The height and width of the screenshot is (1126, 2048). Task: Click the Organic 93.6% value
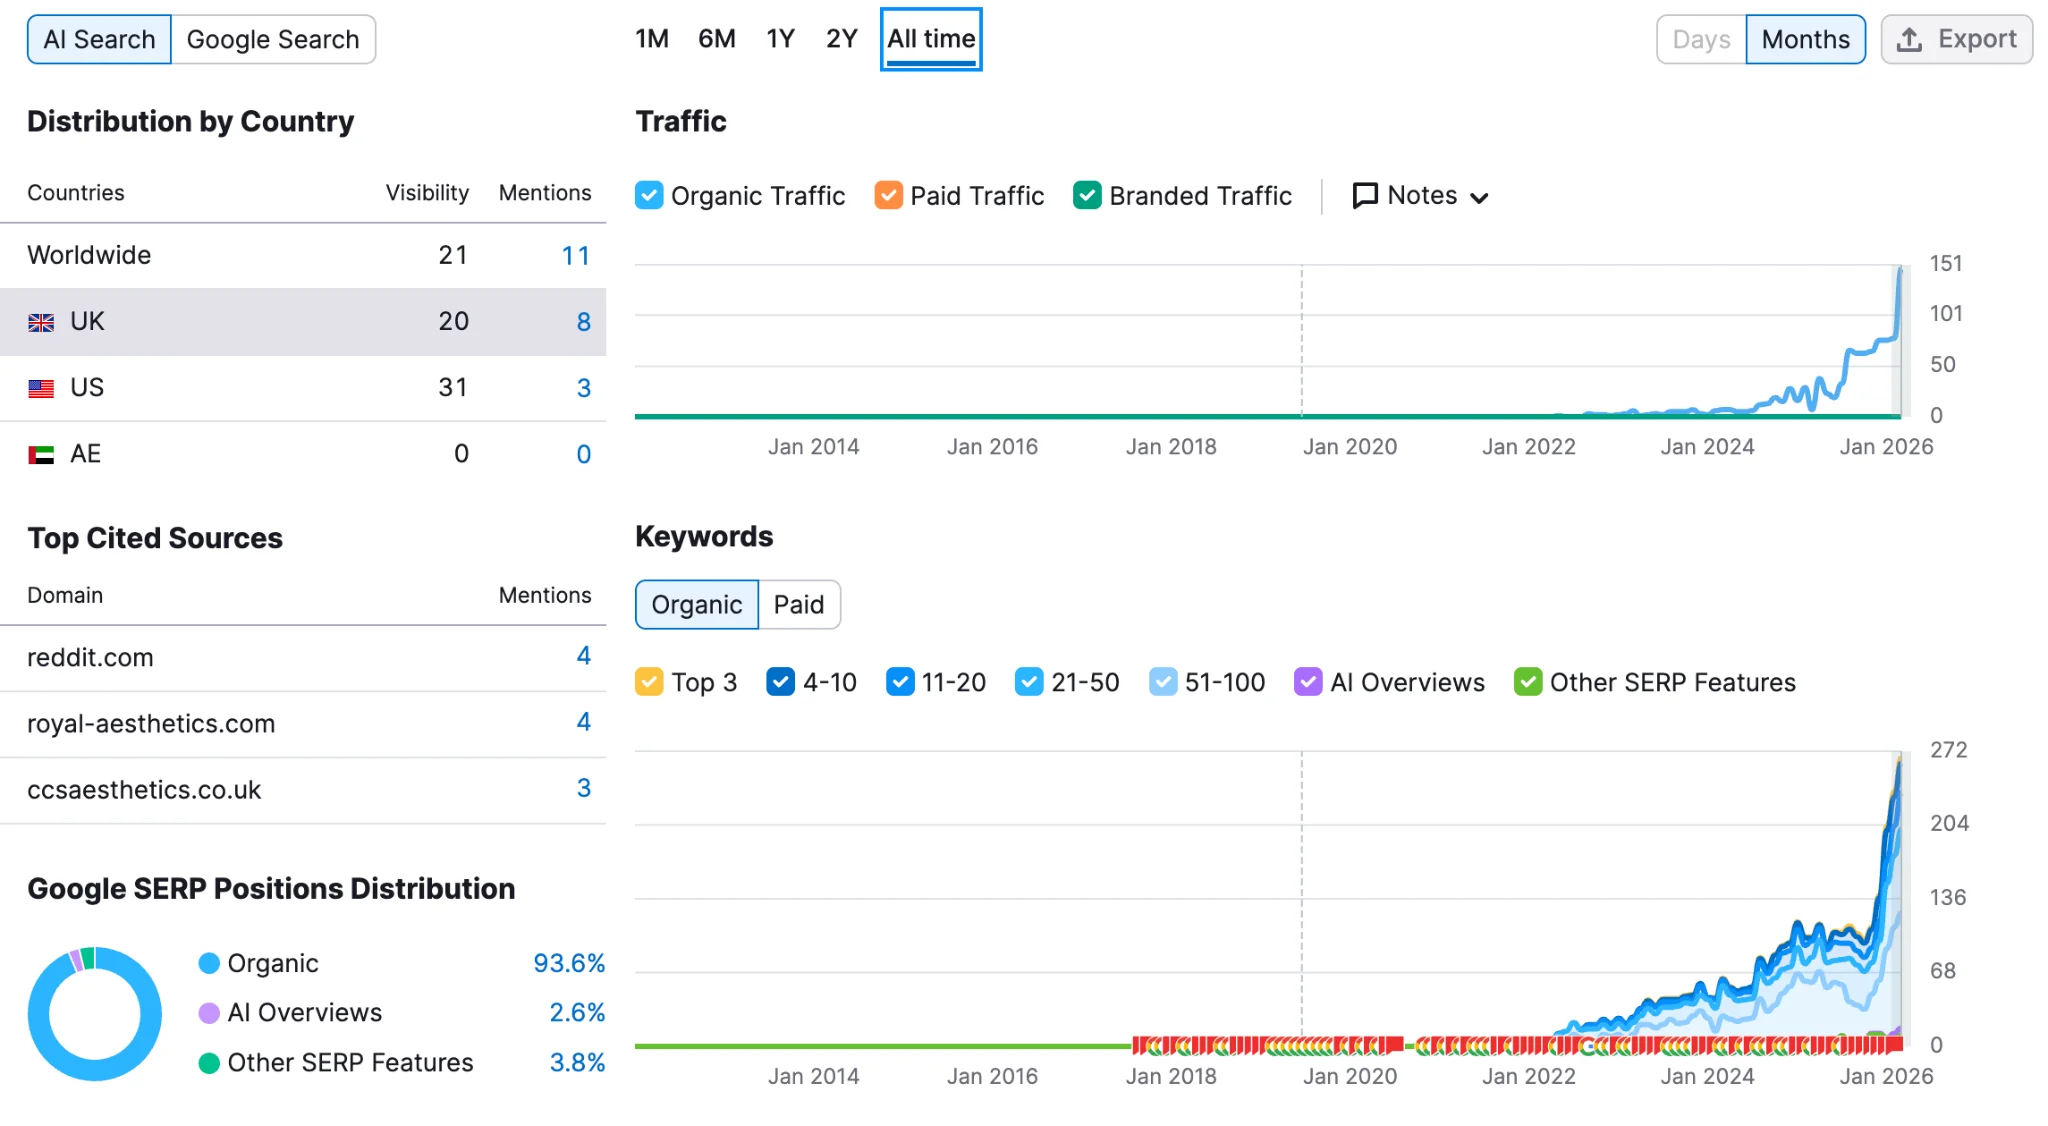pyautogui.click(x=569, y=963)
